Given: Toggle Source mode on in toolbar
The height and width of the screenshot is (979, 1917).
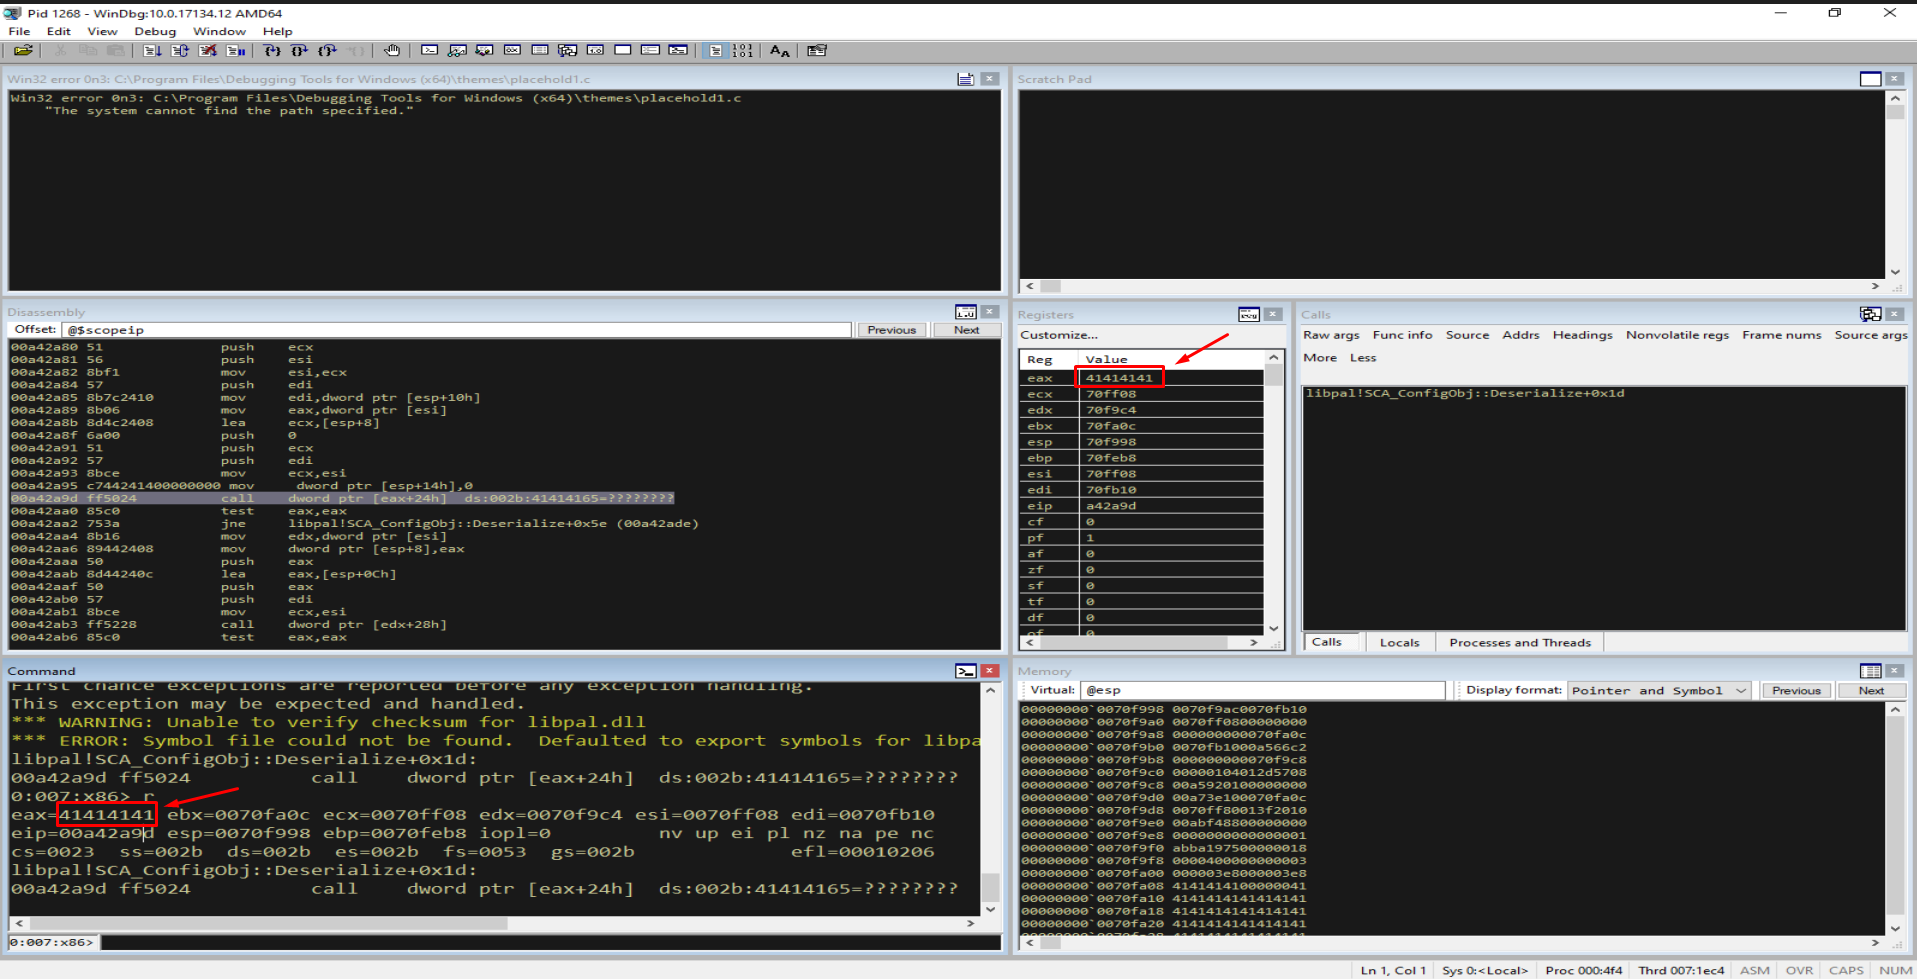Looking at the screenshot, I should click(715, 50).
